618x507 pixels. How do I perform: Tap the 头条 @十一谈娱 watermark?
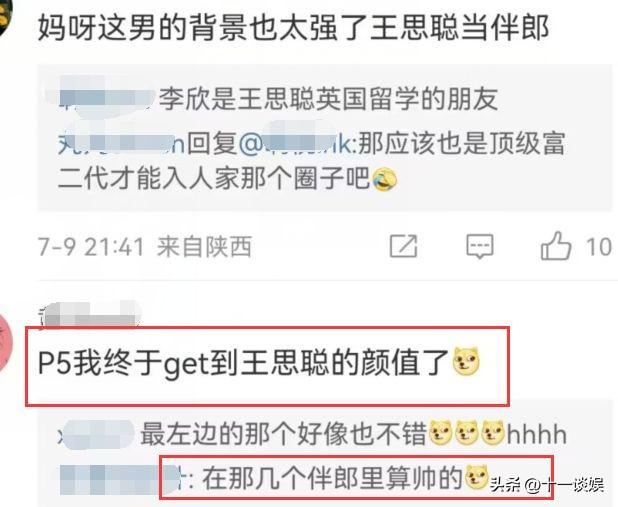547,485
